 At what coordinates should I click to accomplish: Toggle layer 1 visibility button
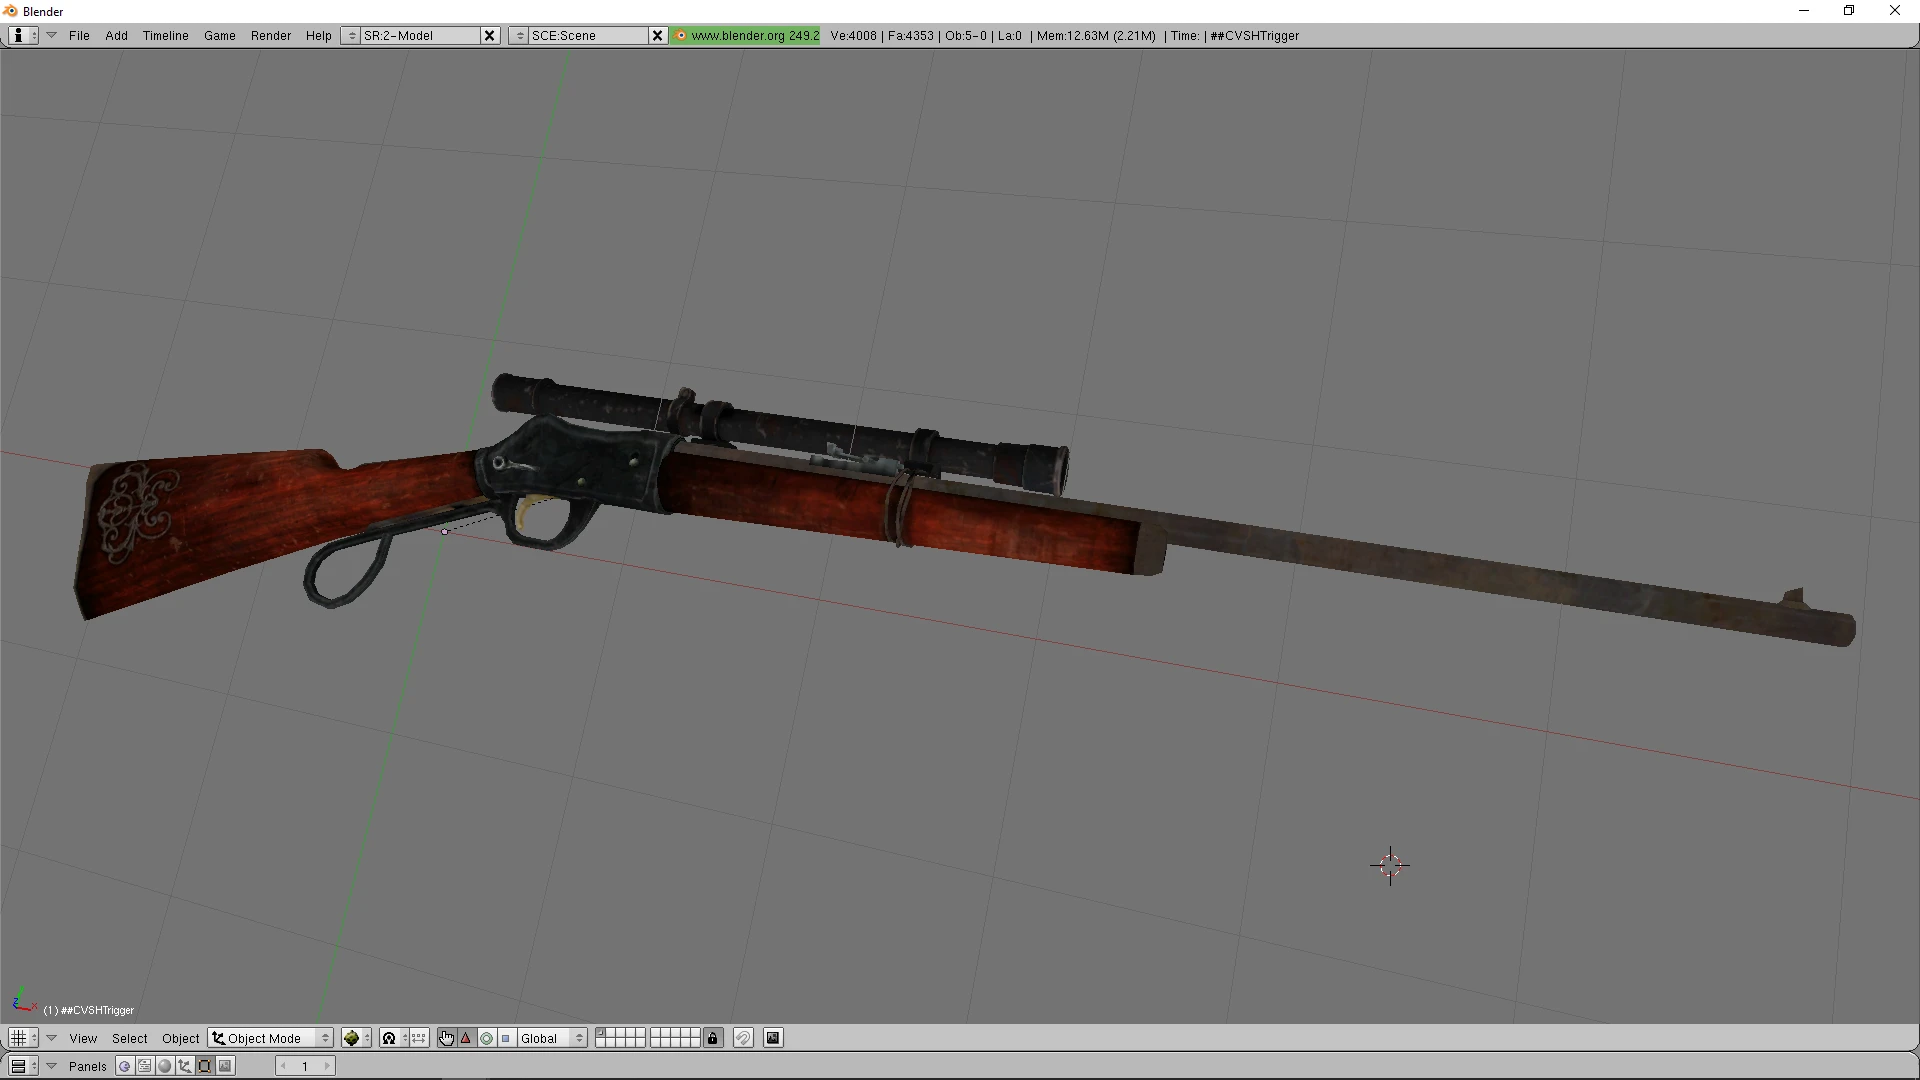601,1033
